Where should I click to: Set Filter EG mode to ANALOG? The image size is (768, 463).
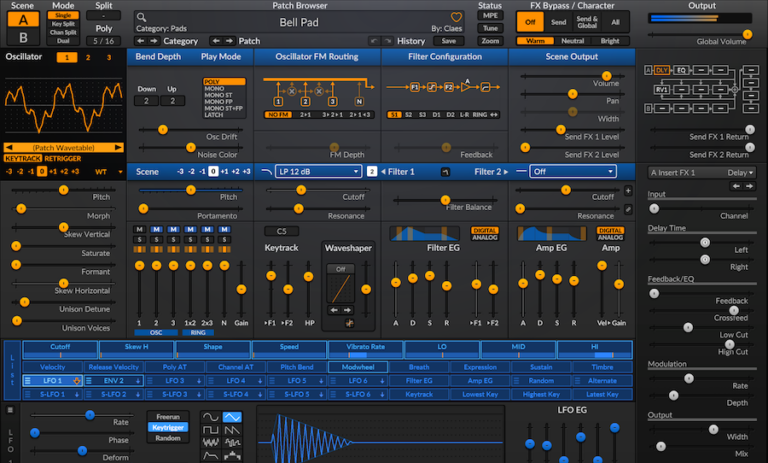tap(484, 238)
